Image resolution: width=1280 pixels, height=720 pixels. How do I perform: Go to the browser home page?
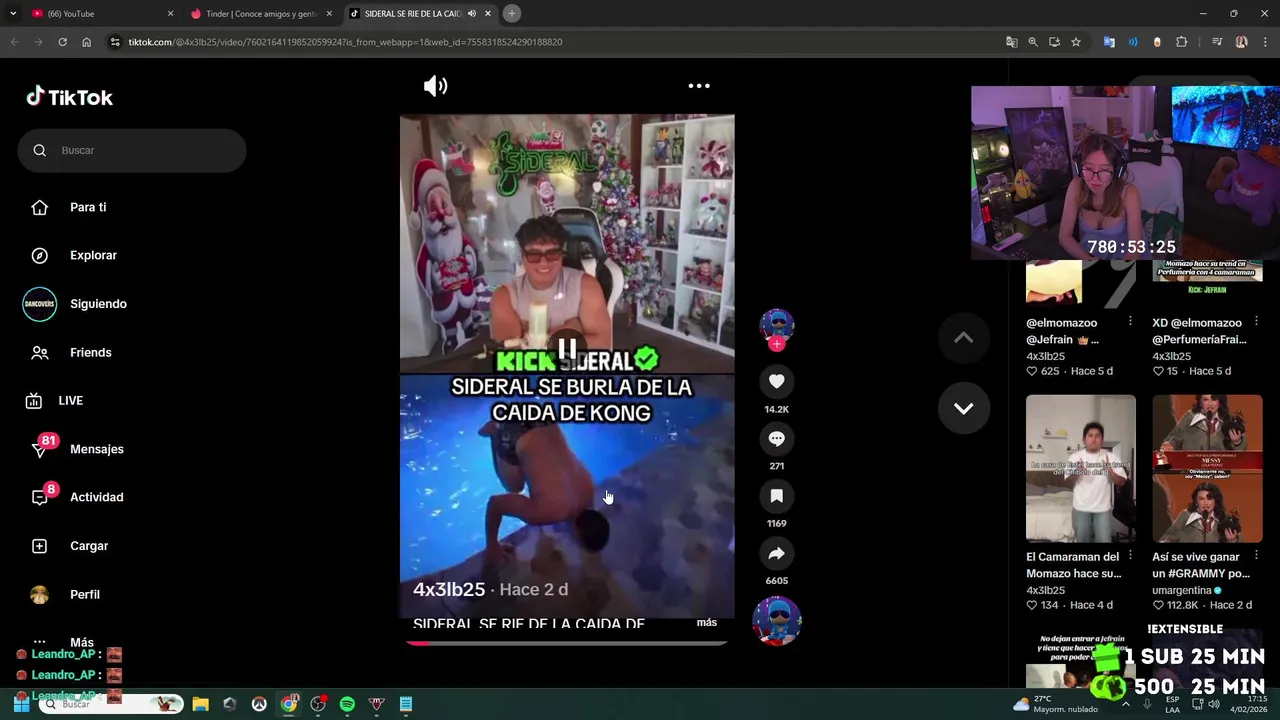pyautogui.click(x=87, y=42)
